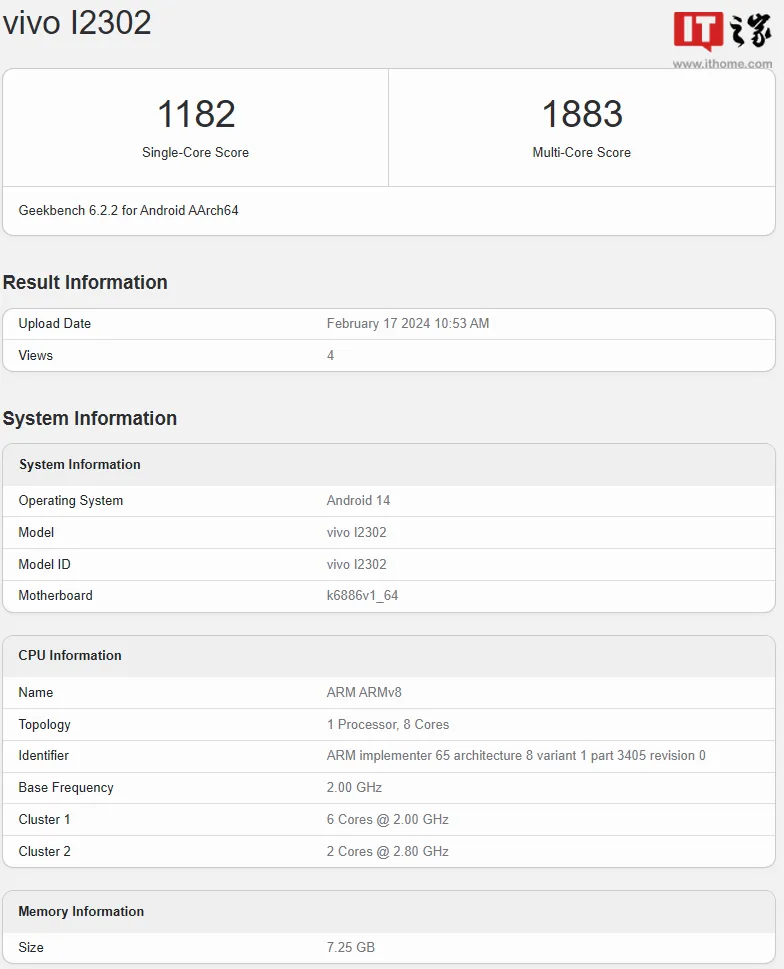Click the Multi-Core Score label

(581, 153)
